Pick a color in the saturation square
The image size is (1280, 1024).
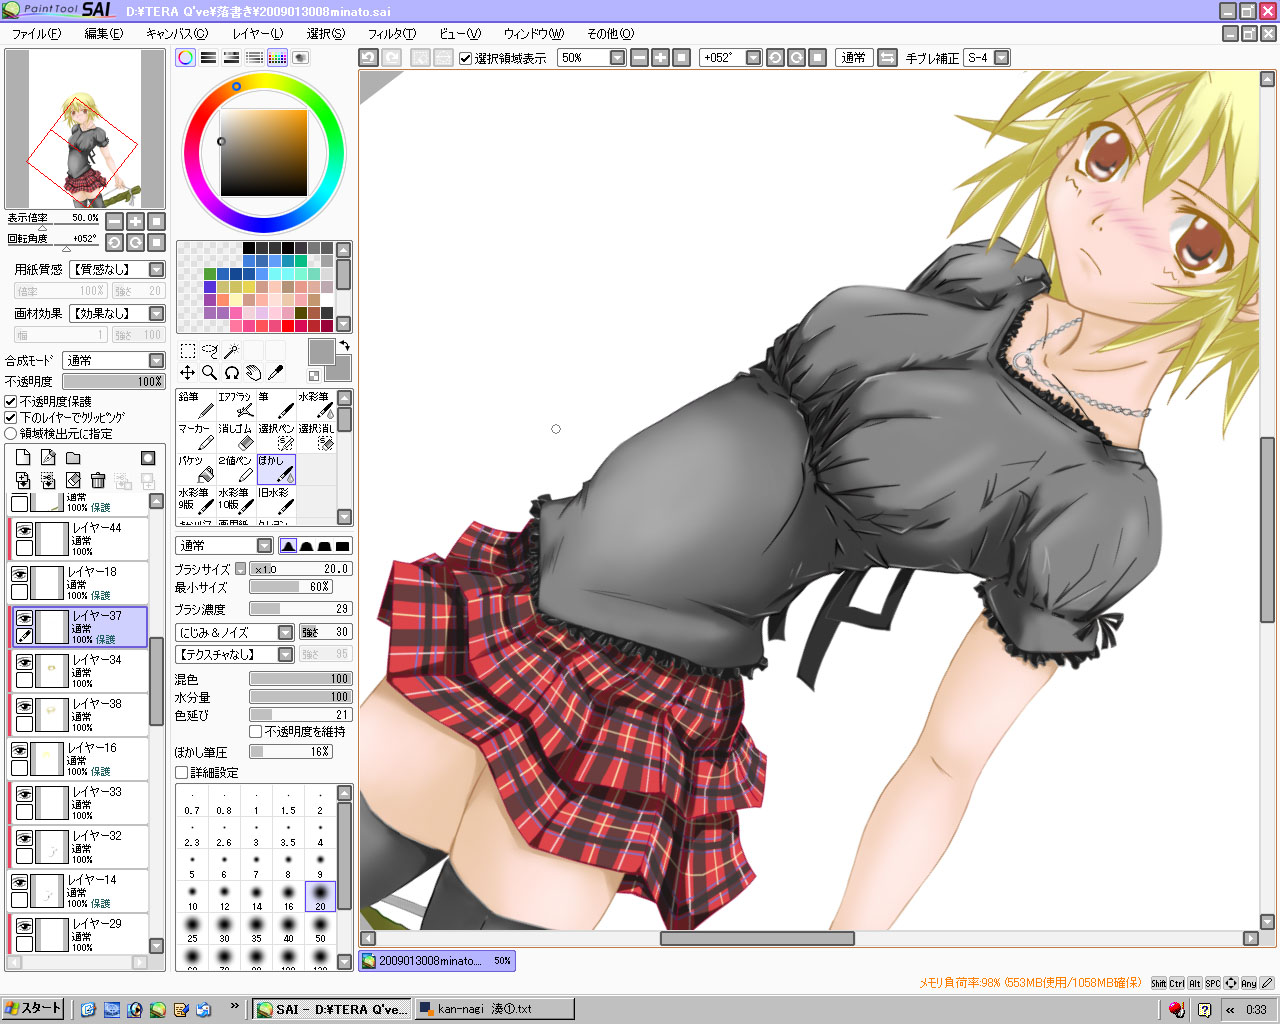(x=264, y=152)
